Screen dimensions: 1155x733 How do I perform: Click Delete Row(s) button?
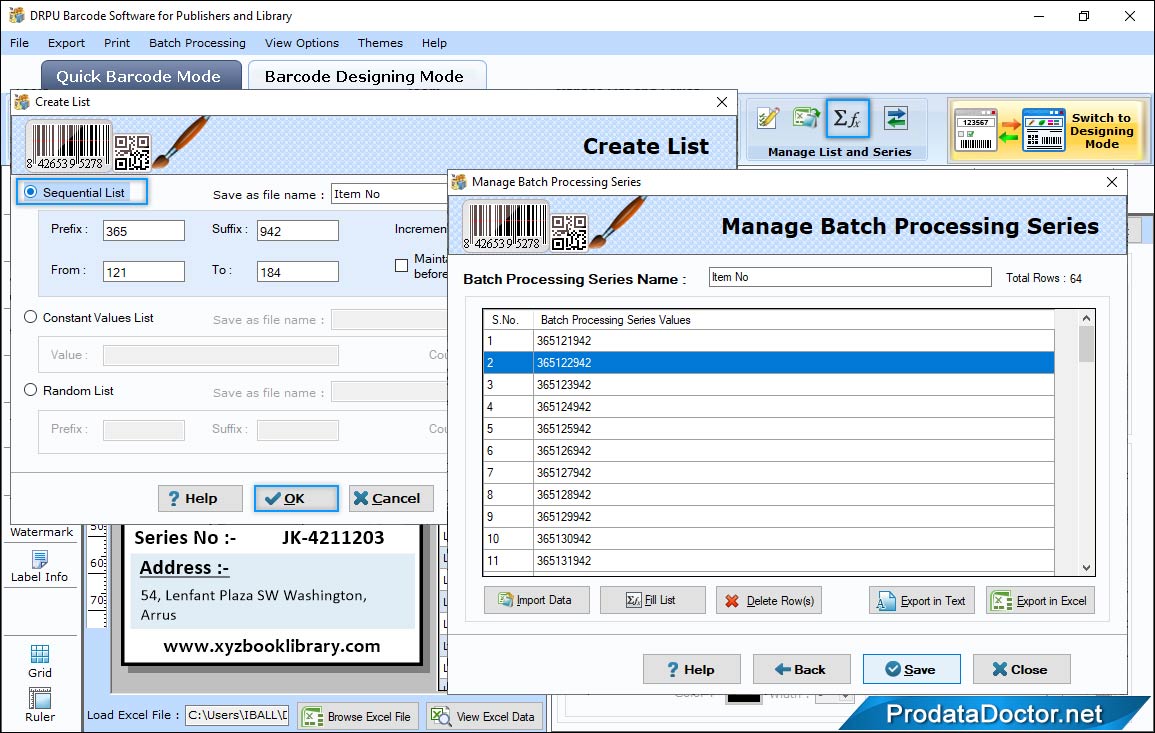[x=769, y=600]
